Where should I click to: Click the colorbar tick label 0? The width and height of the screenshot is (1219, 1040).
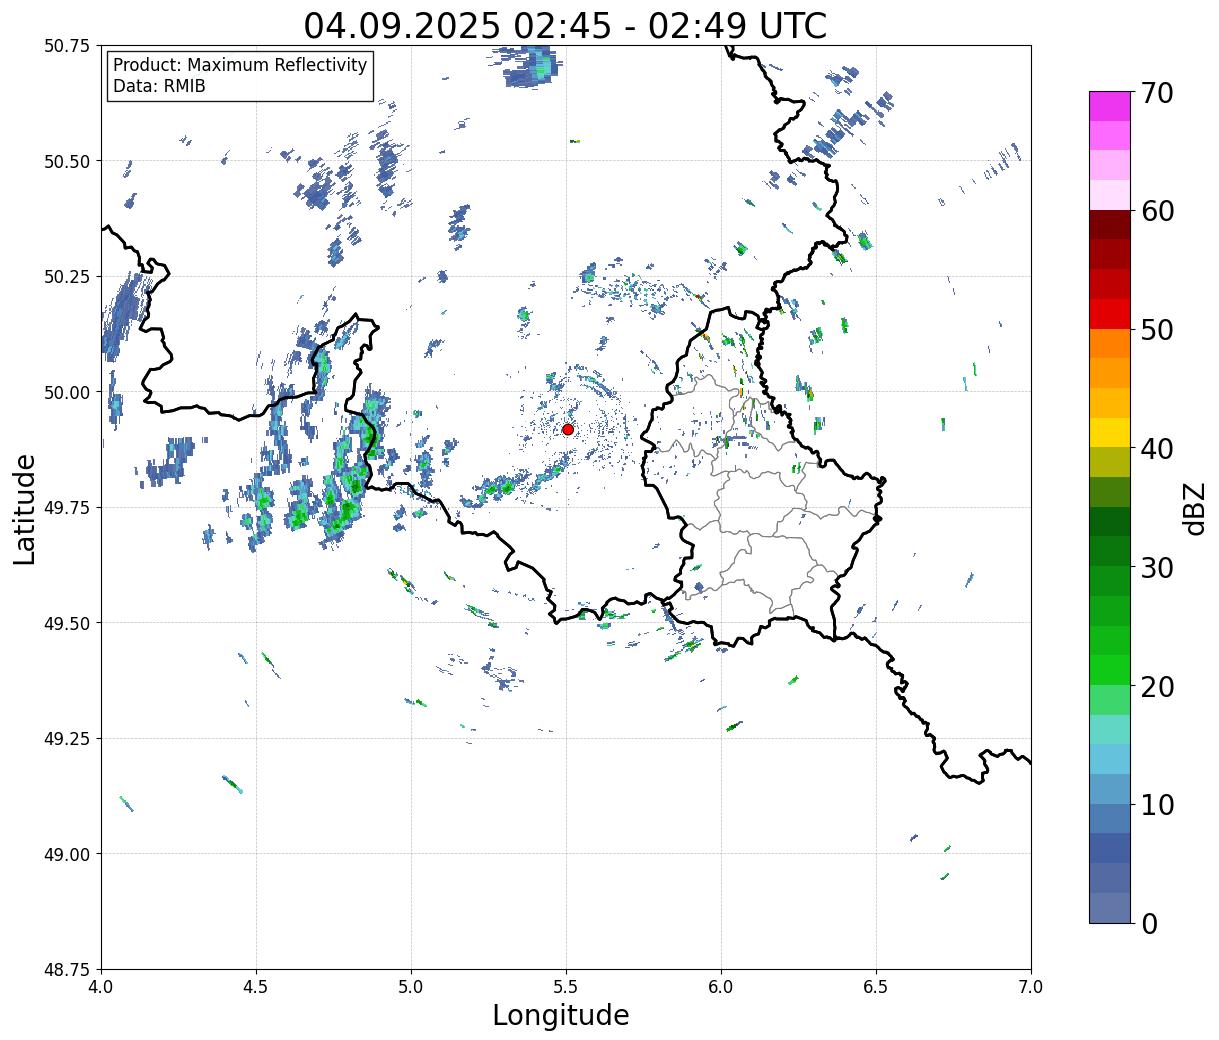point(1148,924)
